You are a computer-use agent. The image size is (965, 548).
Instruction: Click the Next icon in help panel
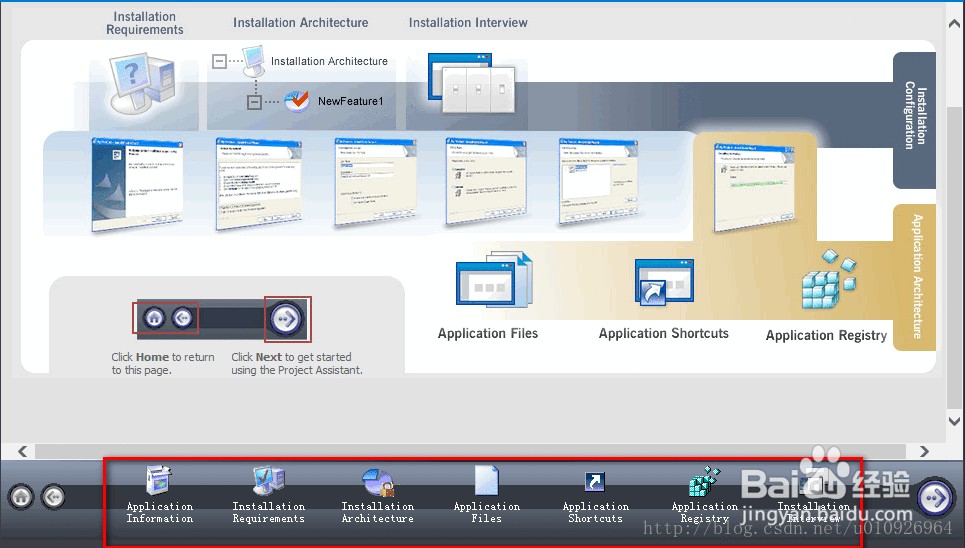pyautogui.click(x=286, y=319)
